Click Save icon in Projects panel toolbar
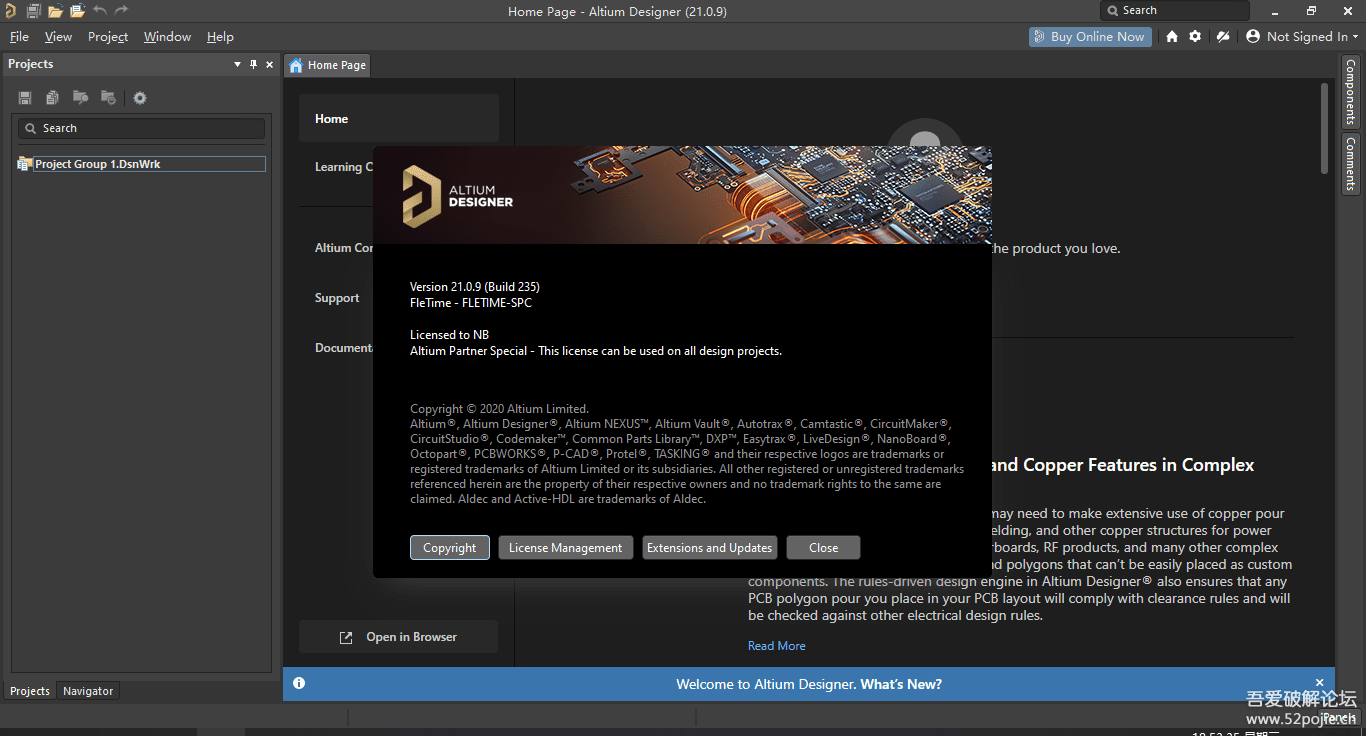 click(x=25, y=98)
